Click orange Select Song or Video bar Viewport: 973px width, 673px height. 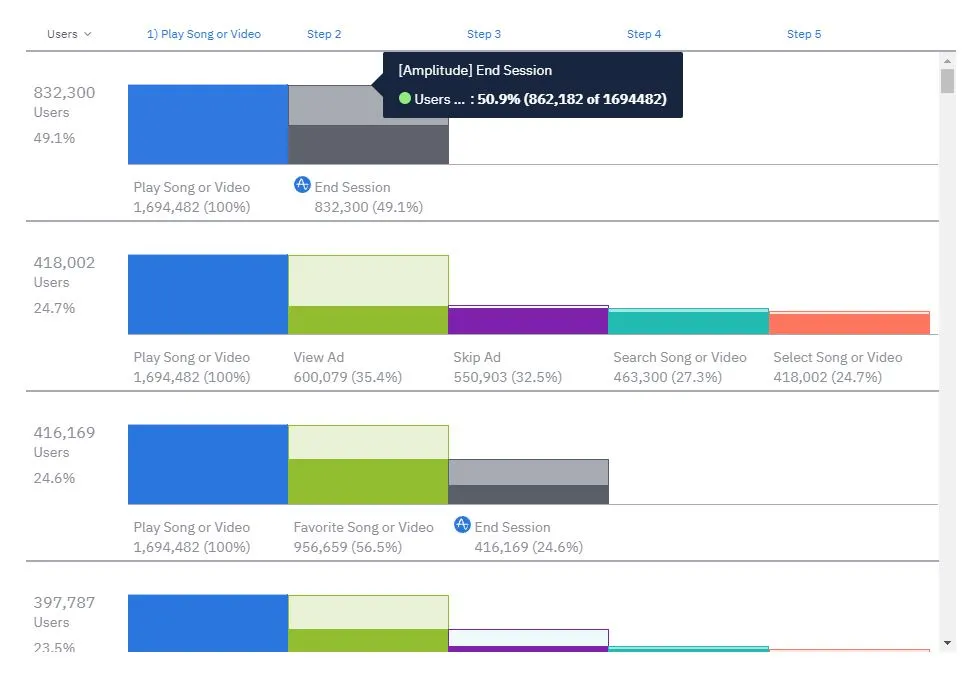[x=850, y=324]
